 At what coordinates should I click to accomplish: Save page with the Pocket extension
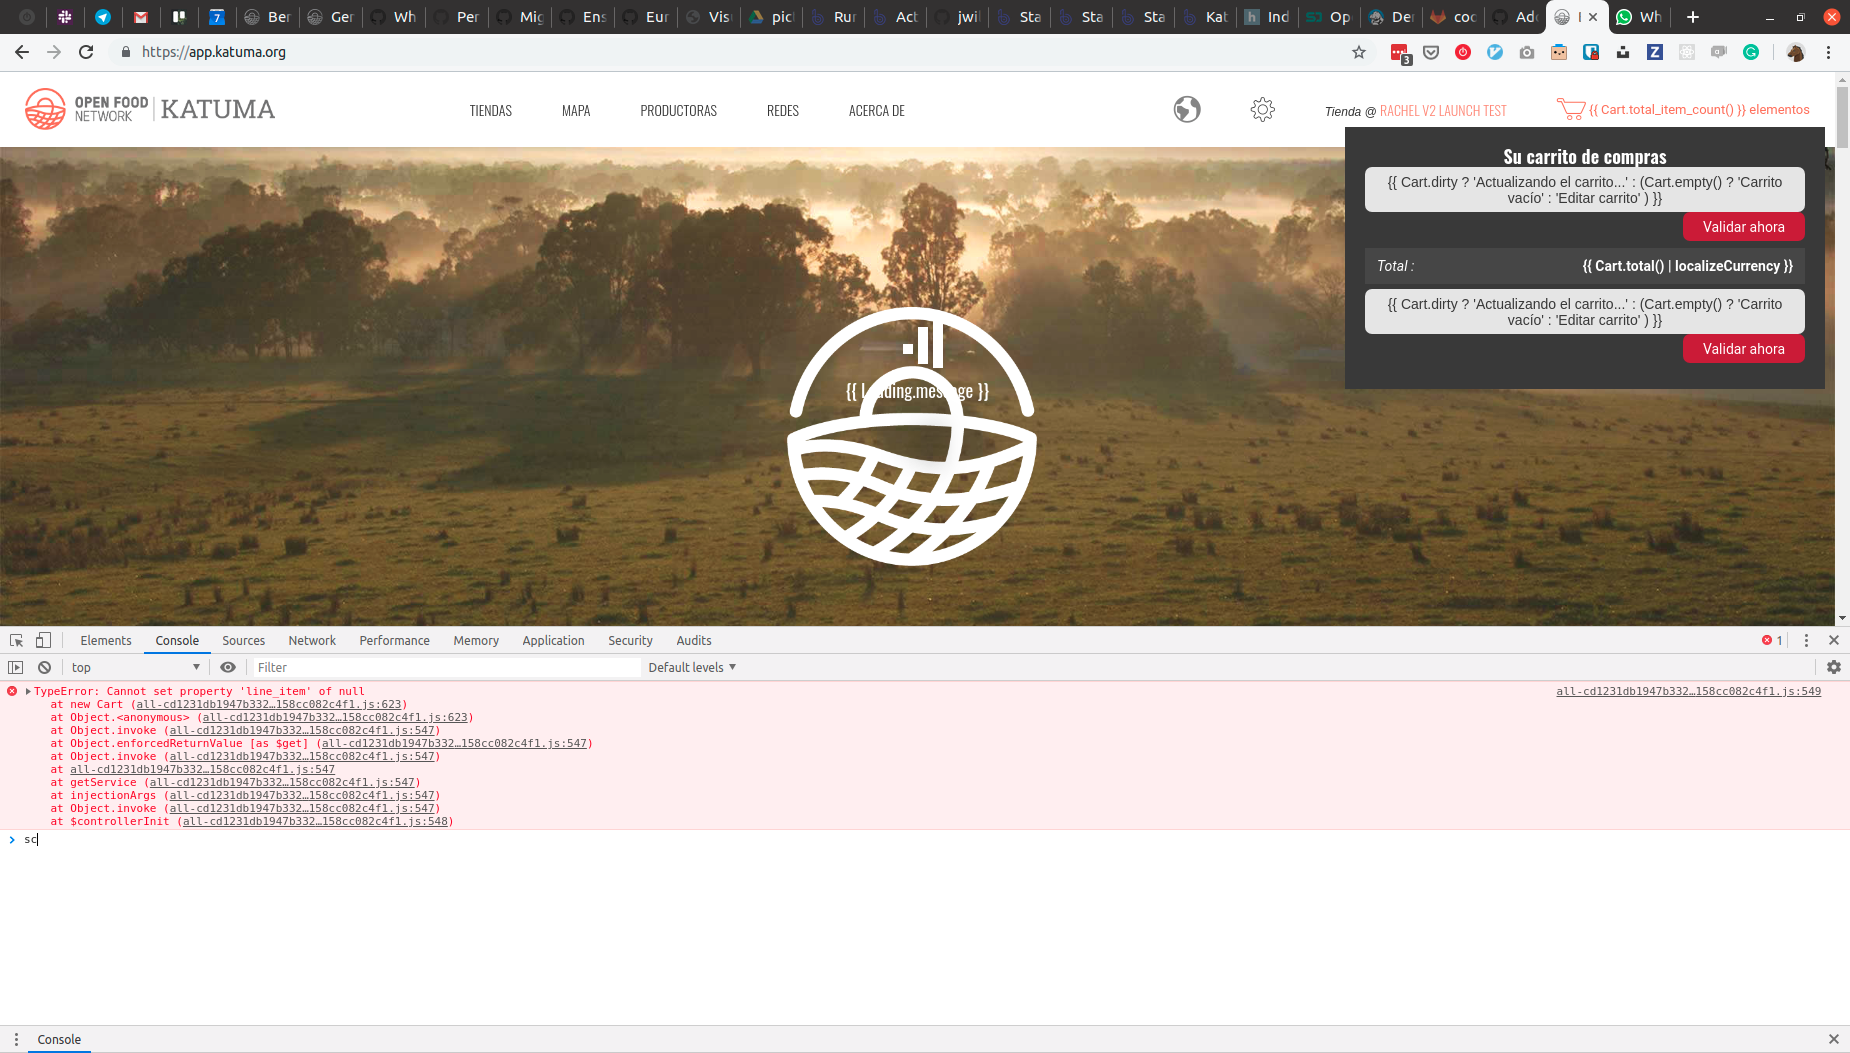(x=1431, y=52)
